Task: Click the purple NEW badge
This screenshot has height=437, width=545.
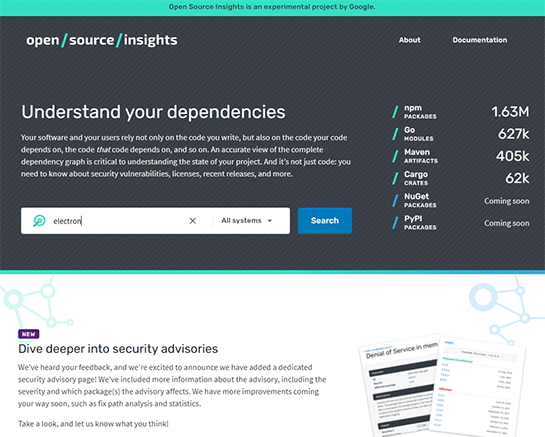Action: (29, 334)
